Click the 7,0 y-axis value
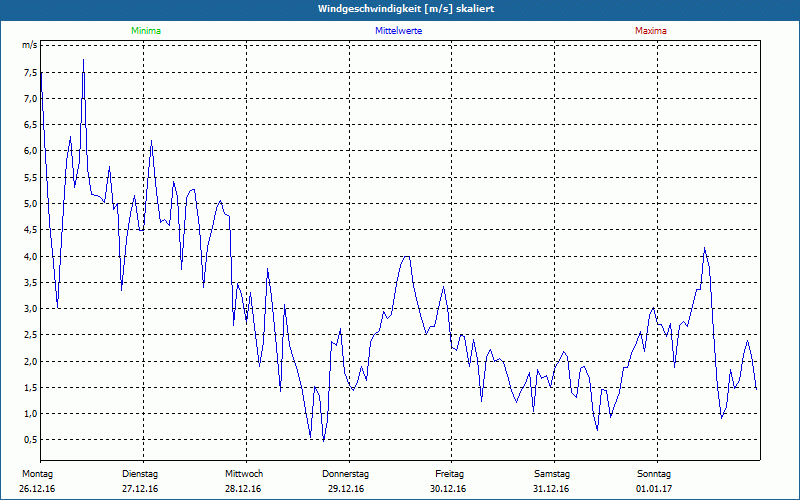 tap(30, 98)
